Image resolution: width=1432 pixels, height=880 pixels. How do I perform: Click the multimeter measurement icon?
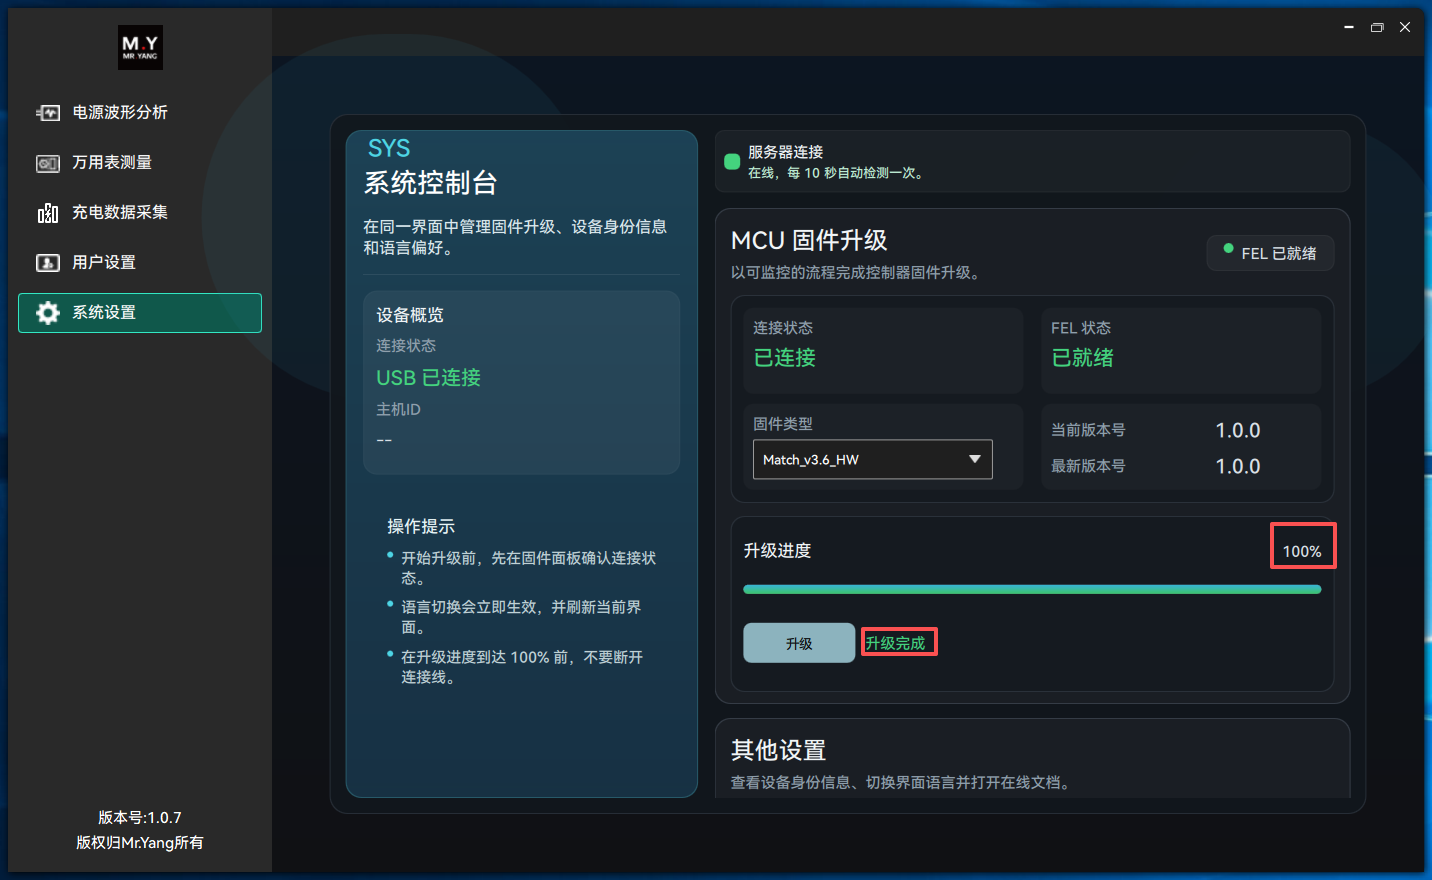(48, 163)
